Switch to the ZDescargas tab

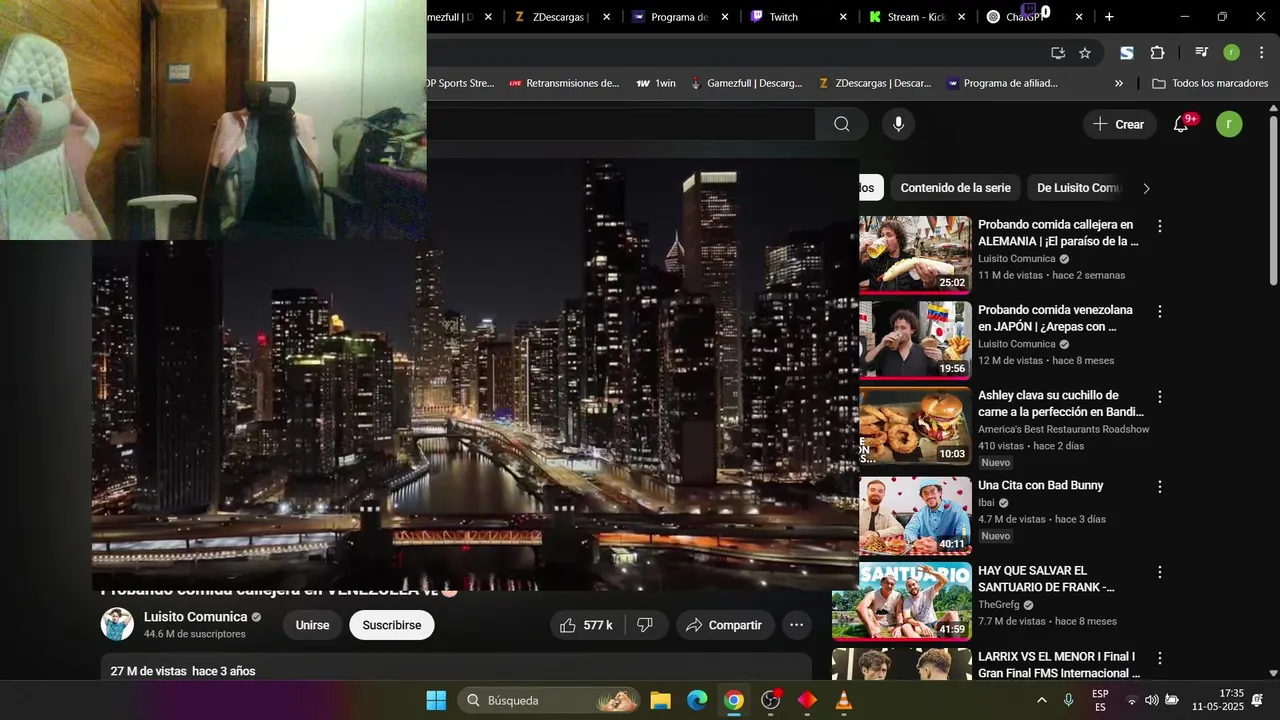click(560, 17)
